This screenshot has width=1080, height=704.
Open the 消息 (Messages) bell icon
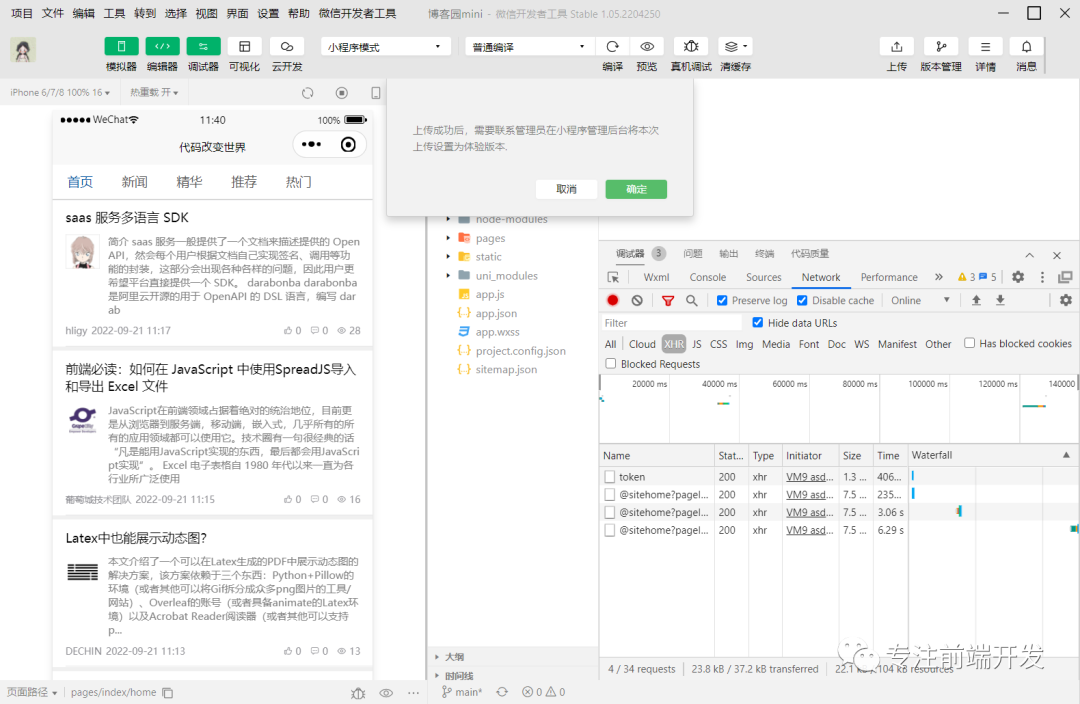[x=1026, y=46]
